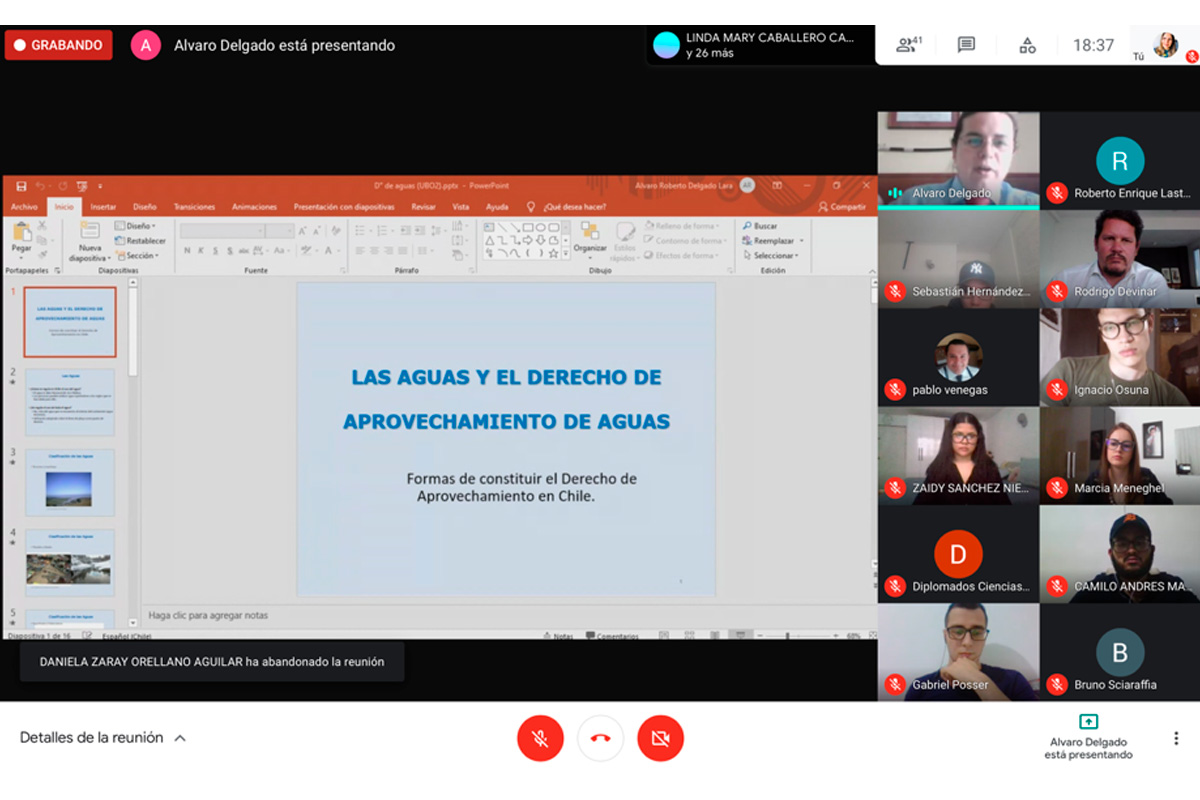Toggle Comentarios pane in PowerPoint status bar

(x=612, y=636)
